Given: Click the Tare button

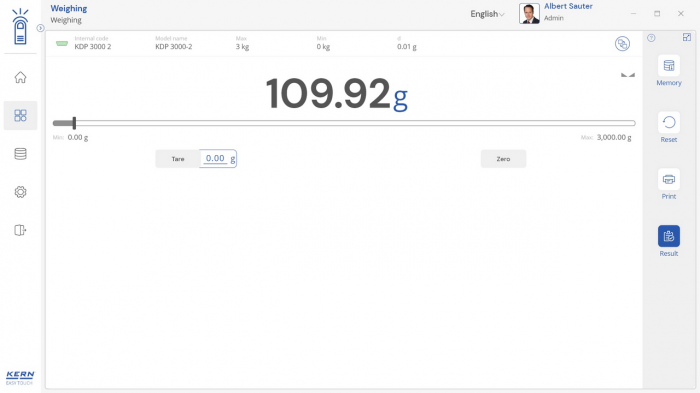Looking at the screenshot, I should pyautogui.click(x=178, y=159).
